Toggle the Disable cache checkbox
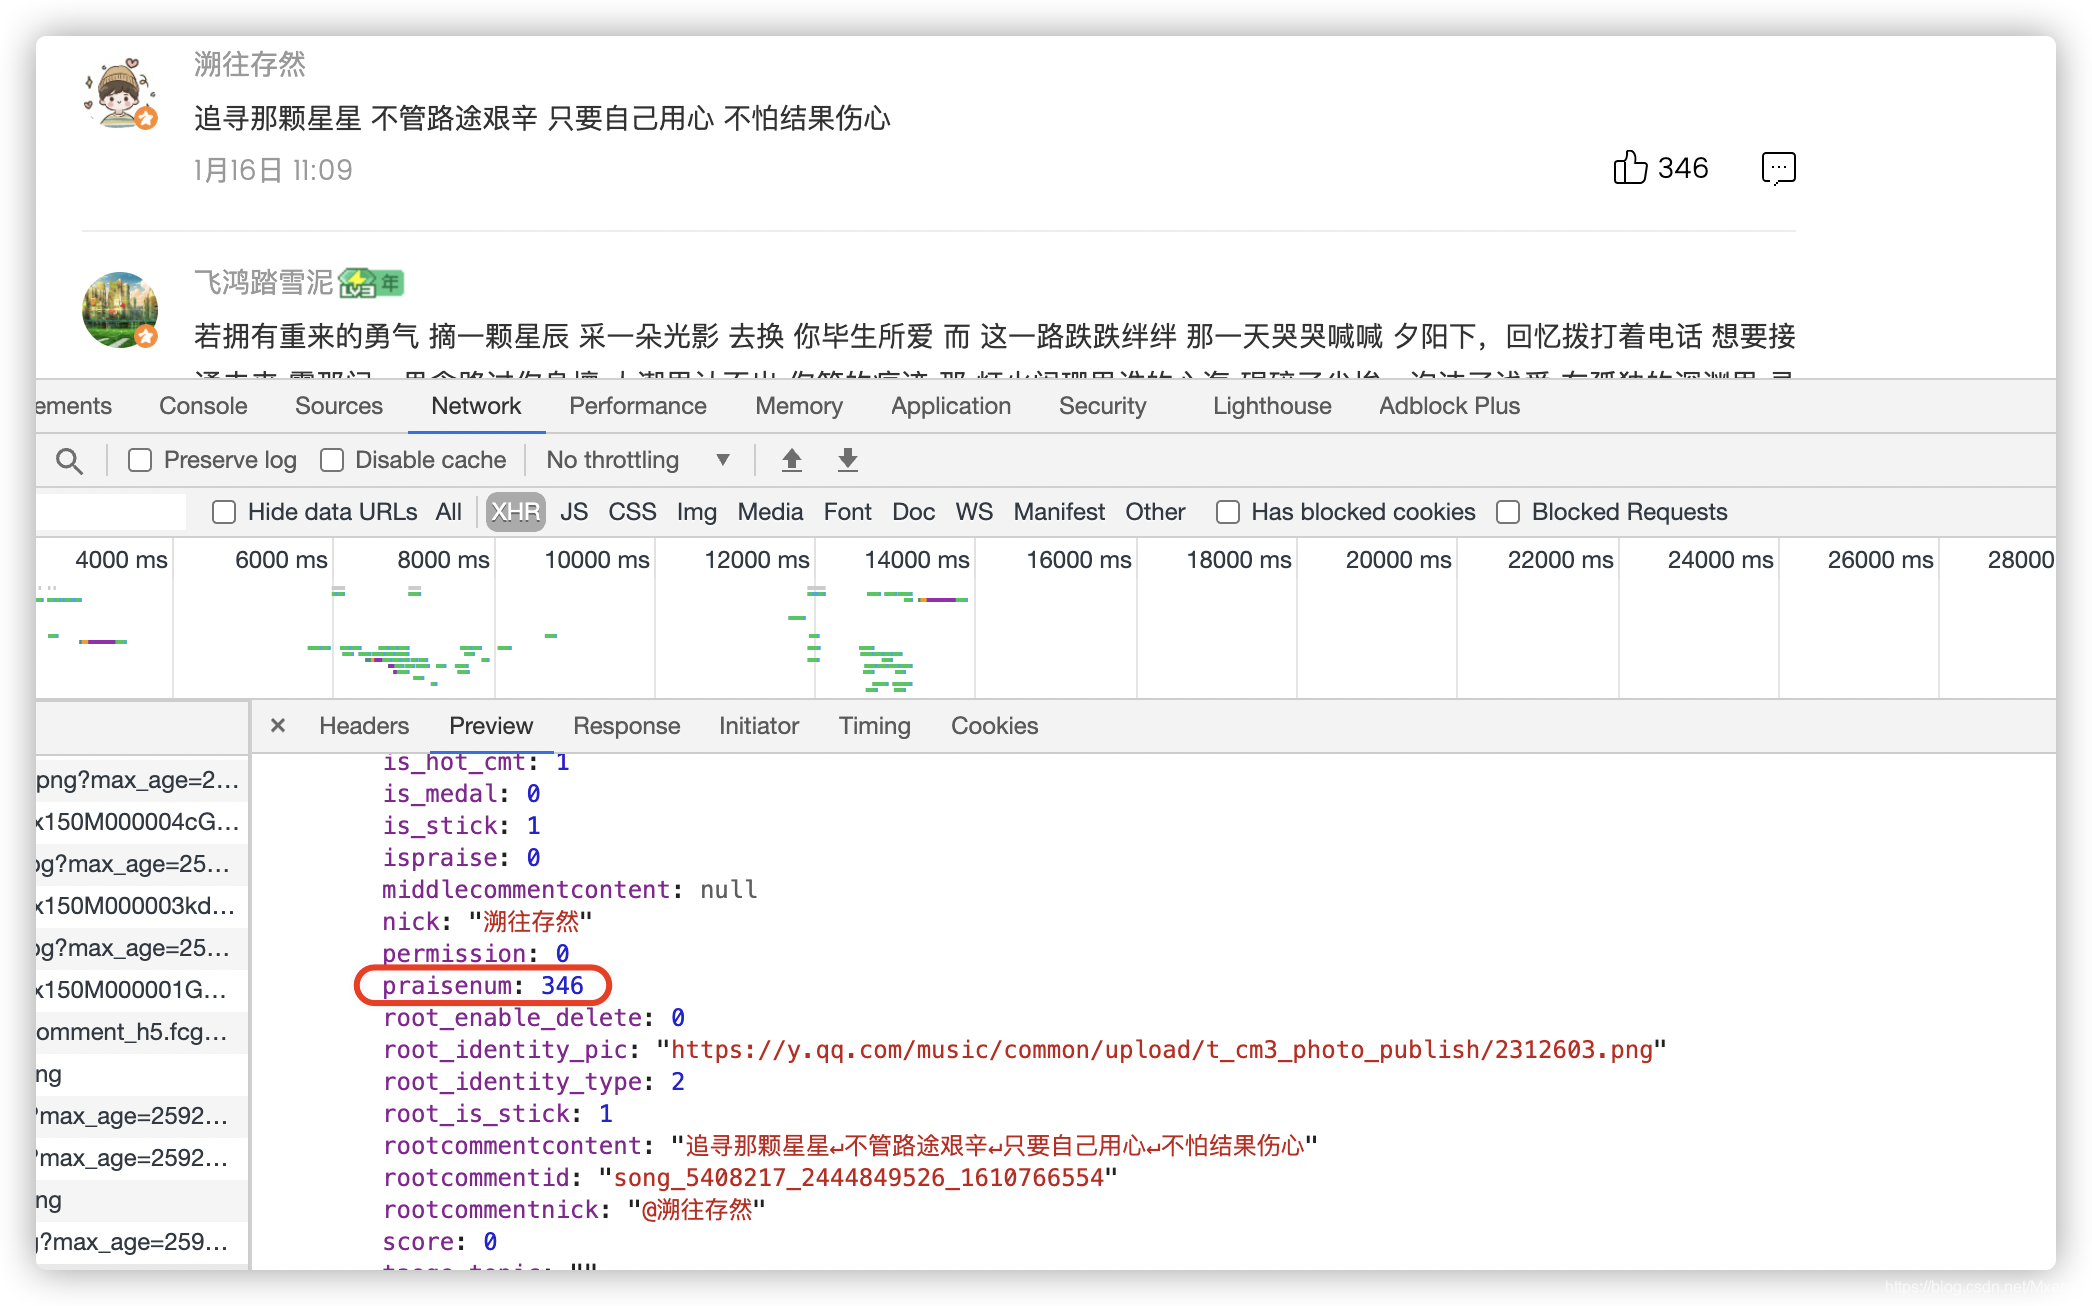The image size is (2092, 1306). (332, 460)
